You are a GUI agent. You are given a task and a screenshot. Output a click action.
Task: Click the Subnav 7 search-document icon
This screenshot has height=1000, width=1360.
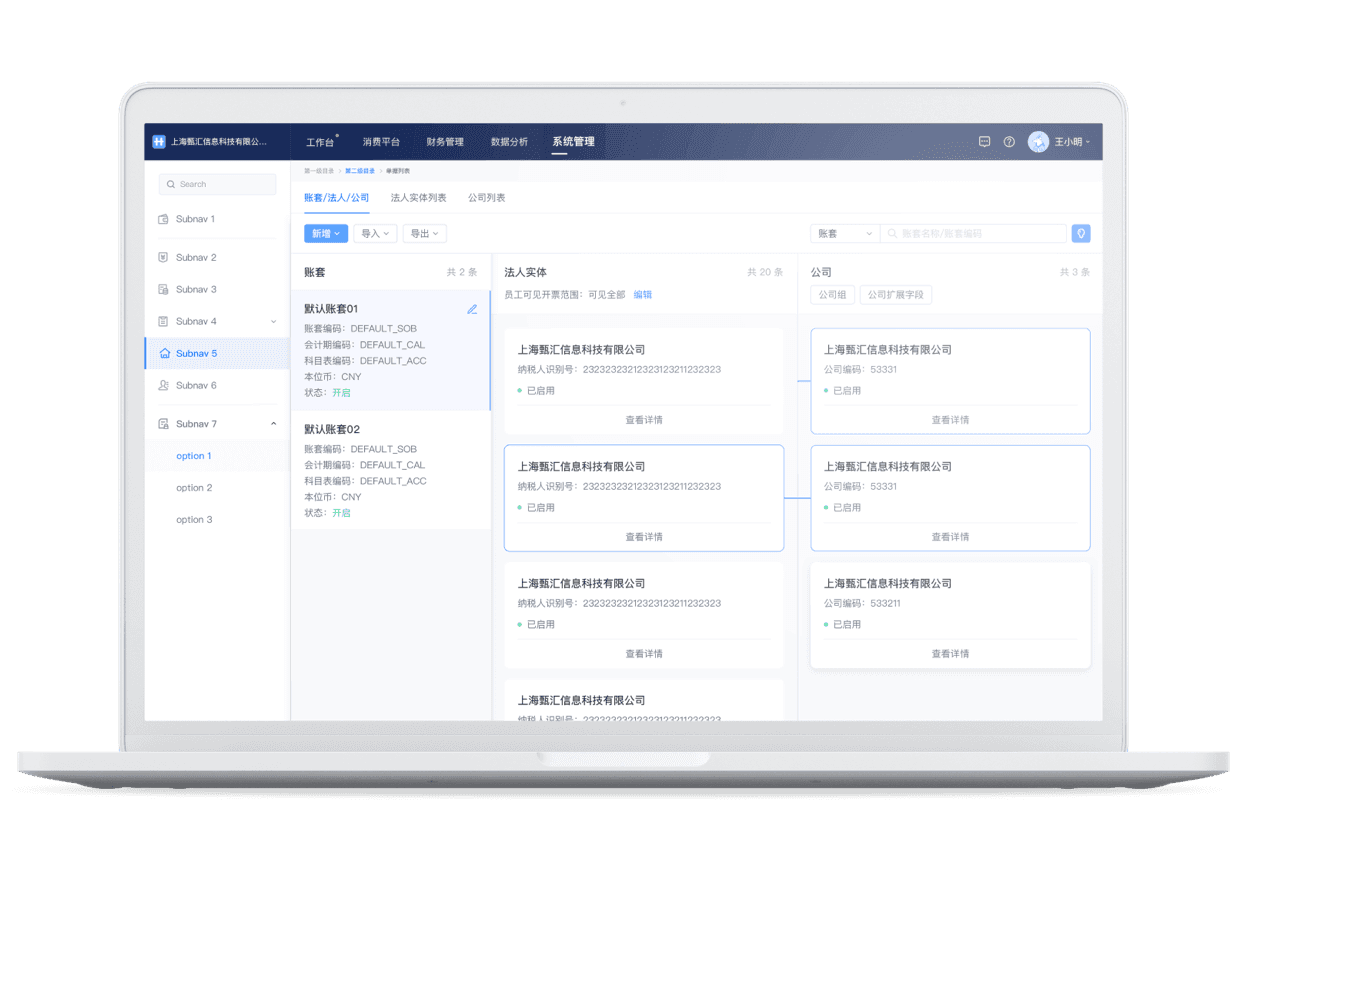point(163,424)
